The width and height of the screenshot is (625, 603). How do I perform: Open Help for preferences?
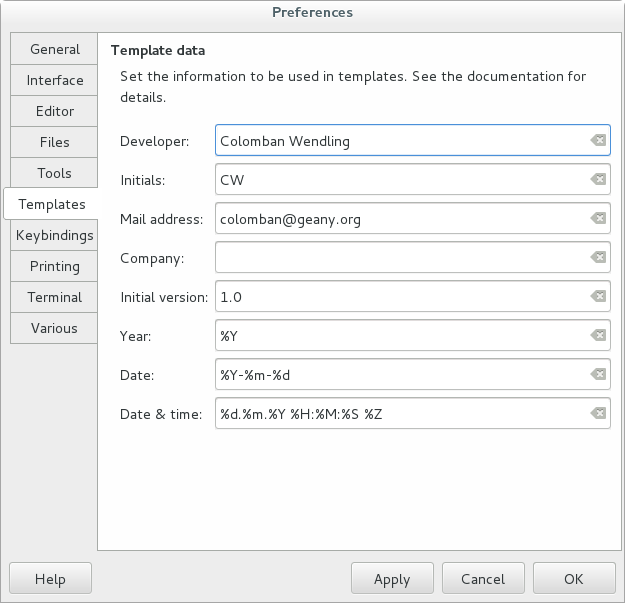(x=50, y=579)
